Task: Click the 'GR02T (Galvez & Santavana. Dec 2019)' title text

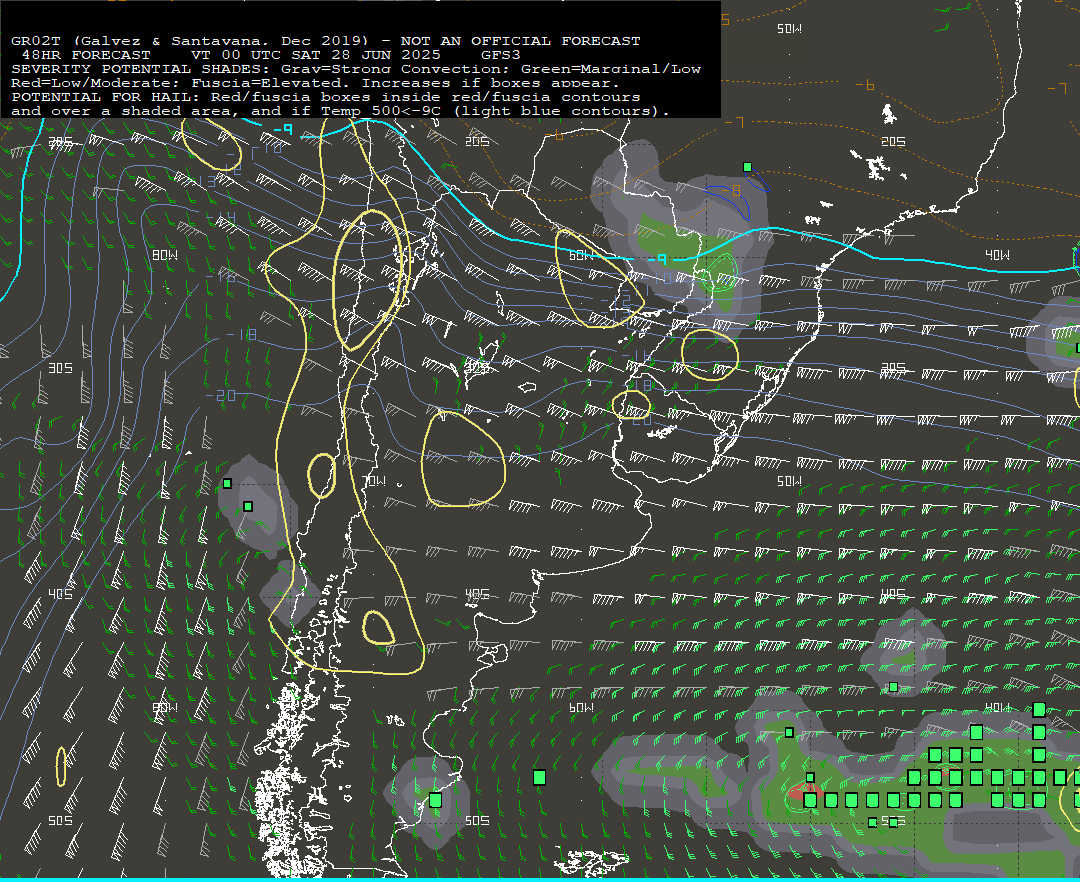Action: click(x=191, y=41)
